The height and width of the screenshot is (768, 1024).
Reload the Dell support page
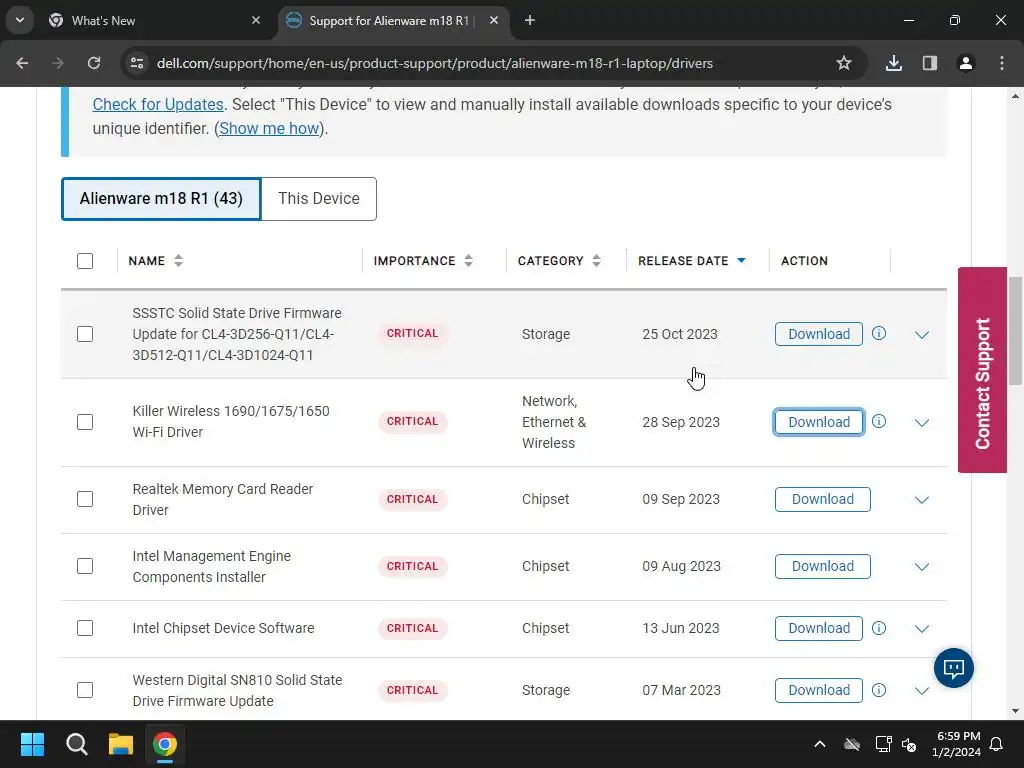click(94, 63)
